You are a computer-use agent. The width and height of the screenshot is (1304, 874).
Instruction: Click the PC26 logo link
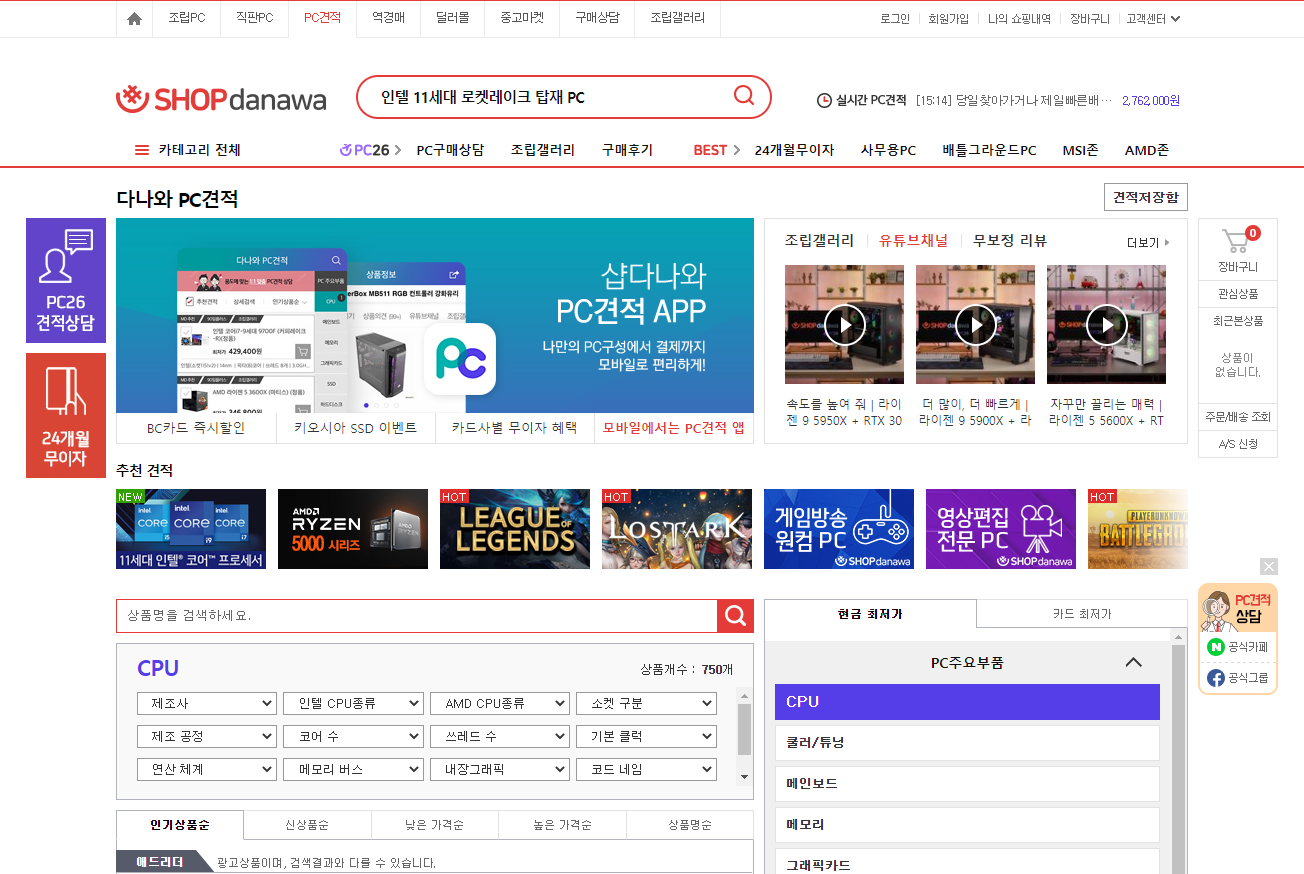tap(365, 150)
